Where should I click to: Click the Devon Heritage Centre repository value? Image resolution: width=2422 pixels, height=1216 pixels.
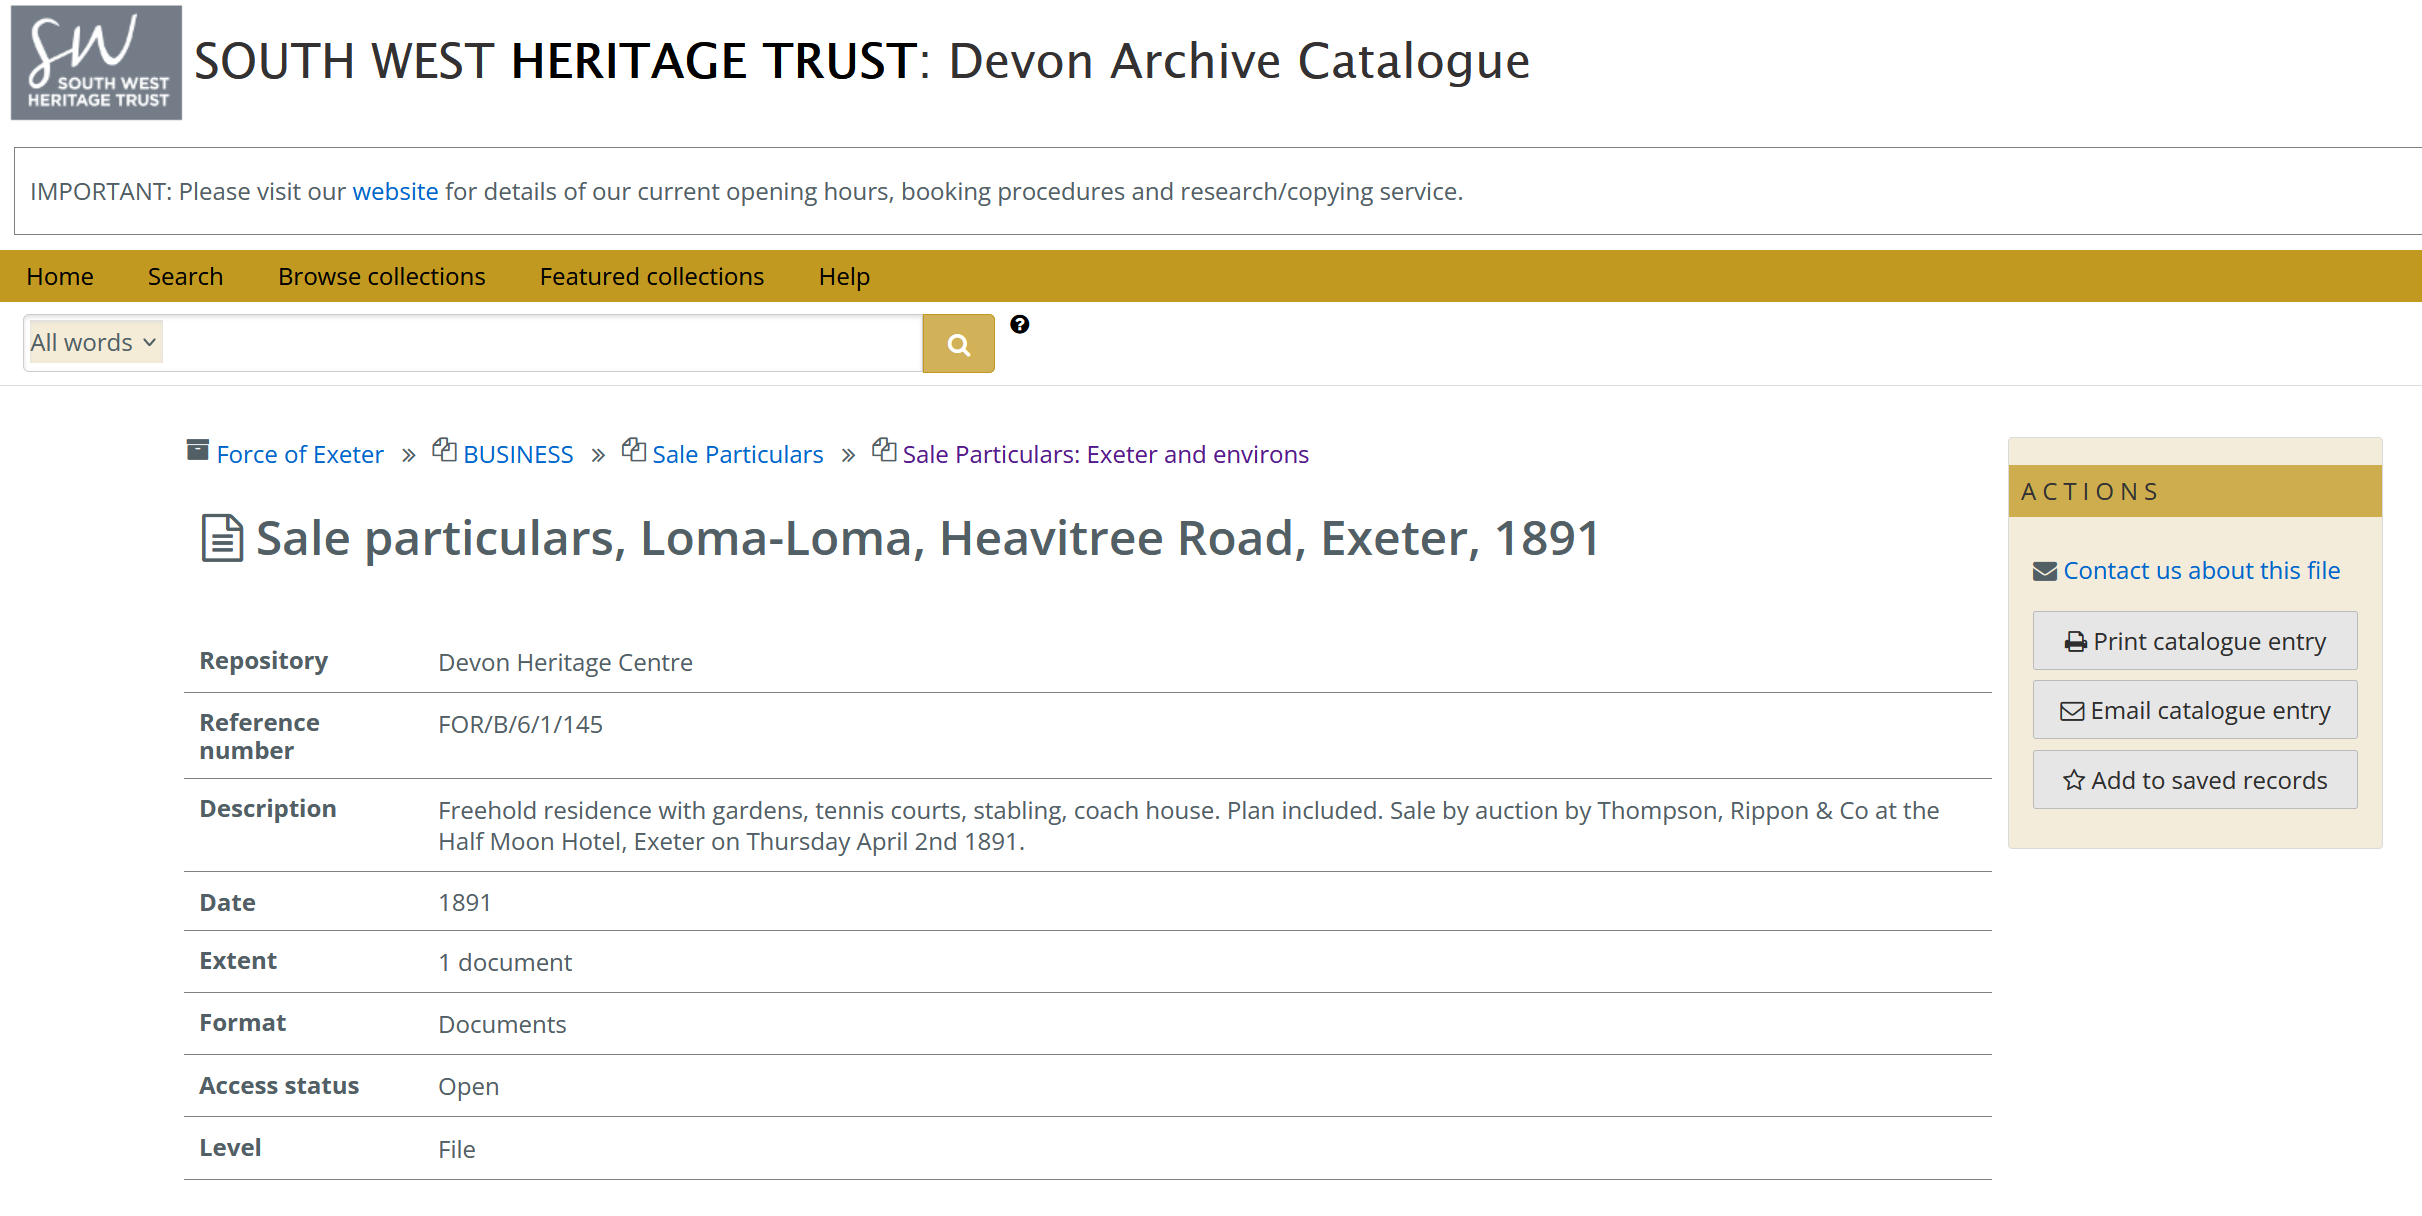(565, 662)
